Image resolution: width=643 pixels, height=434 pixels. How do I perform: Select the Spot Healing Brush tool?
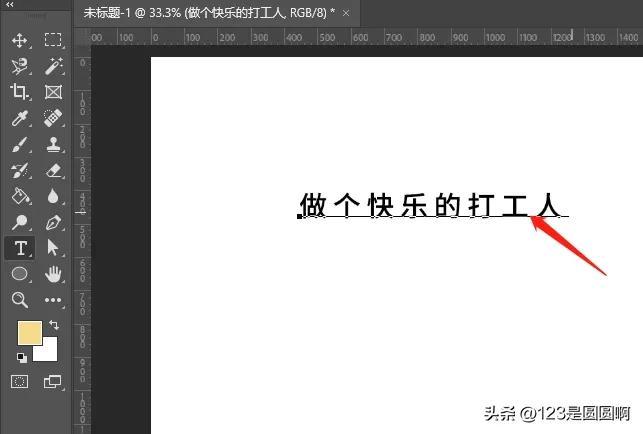(x=53, y=118)
